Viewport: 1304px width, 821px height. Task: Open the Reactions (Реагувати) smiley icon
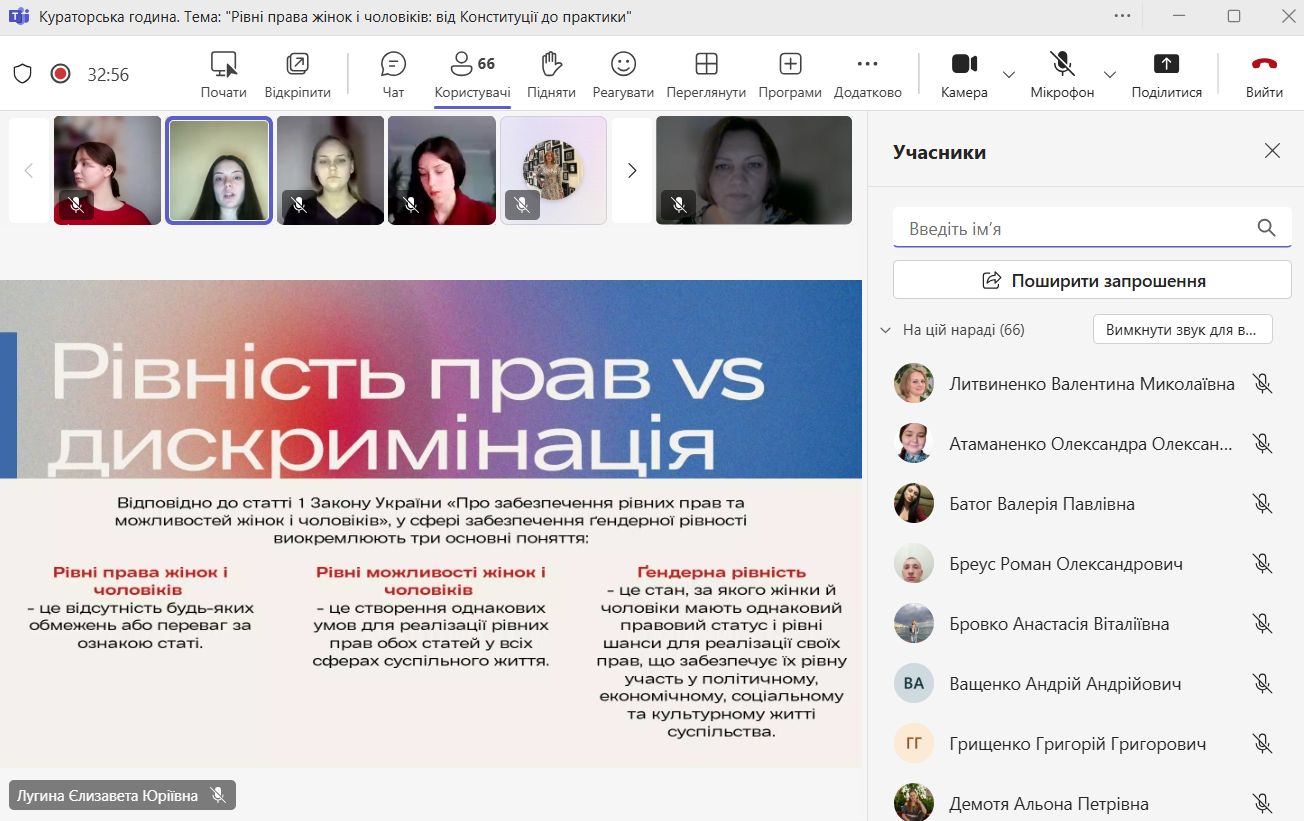click(623, 65)
